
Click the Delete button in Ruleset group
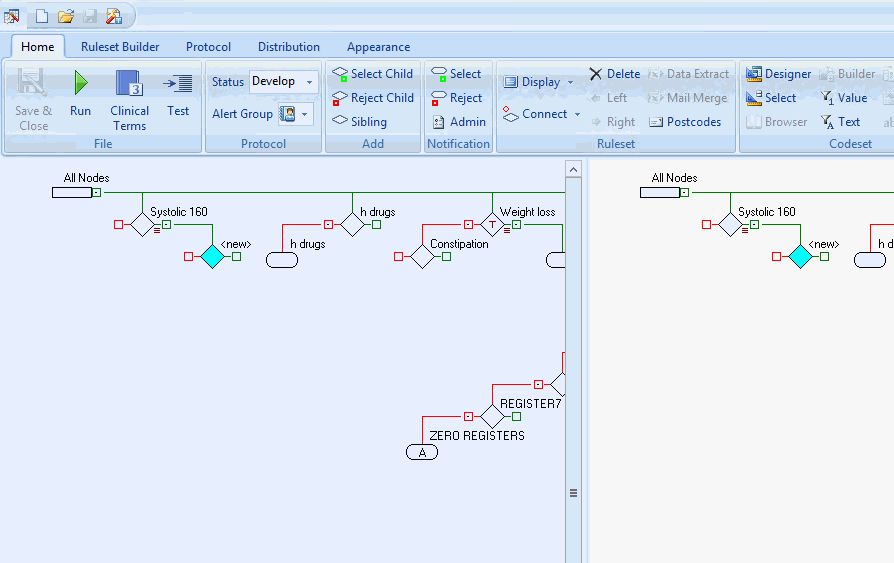[x=614, y=74]
